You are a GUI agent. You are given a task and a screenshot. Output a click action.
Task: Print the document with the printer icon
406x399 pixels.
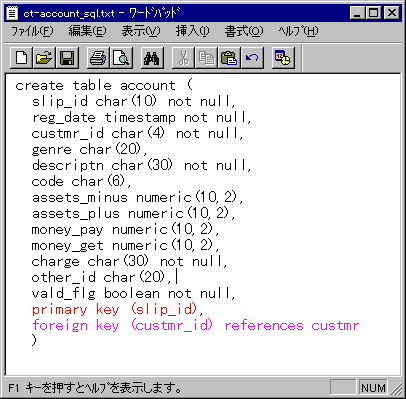tap(98, 58)
